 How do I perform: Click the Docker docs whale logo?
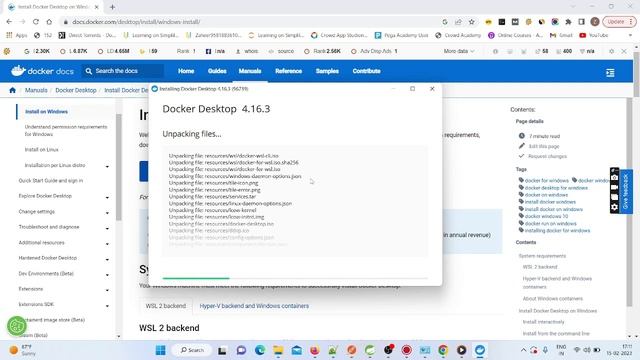(18, 71)
